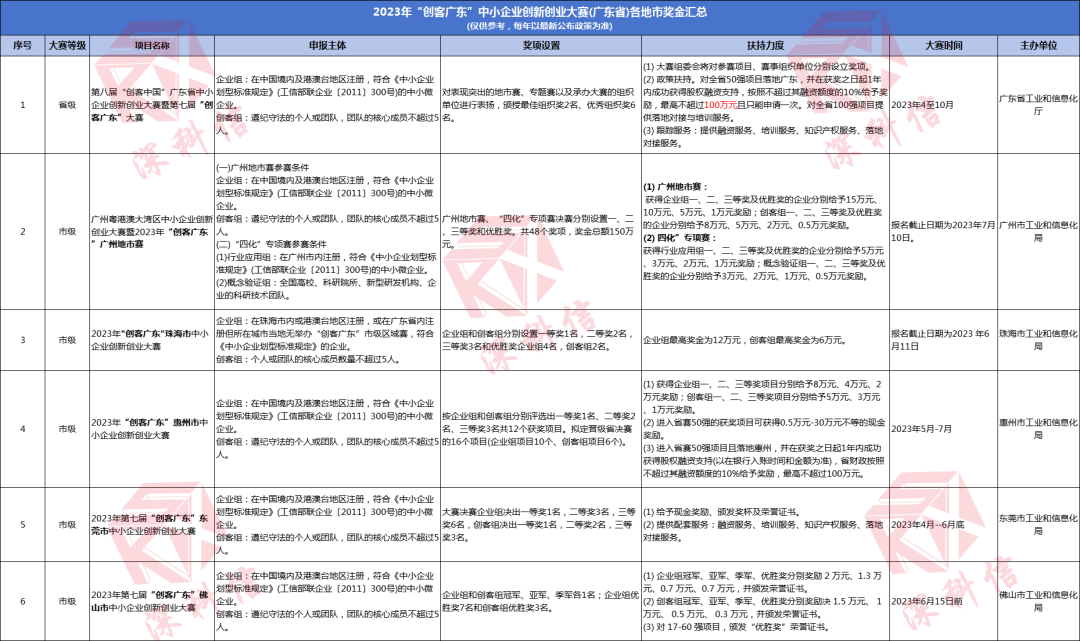The height and width of the screenshot is (641, 1080).
Task: Click the red "100万元" text
Action: [720, 105]
